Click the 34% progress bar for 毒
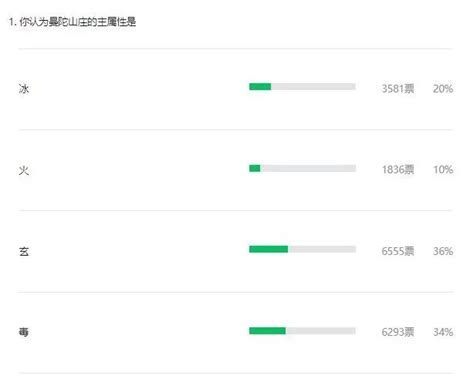 (302, 331)
